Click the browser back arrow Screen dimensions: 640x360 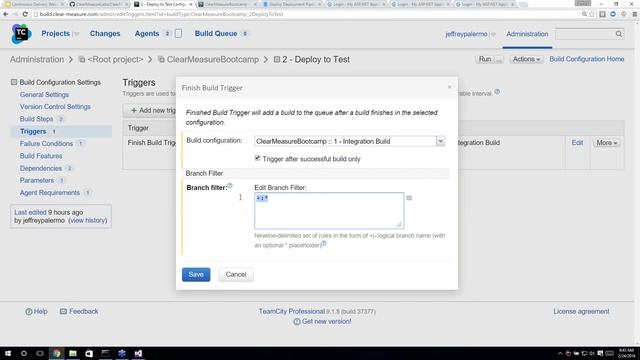(x=6, y=14)
